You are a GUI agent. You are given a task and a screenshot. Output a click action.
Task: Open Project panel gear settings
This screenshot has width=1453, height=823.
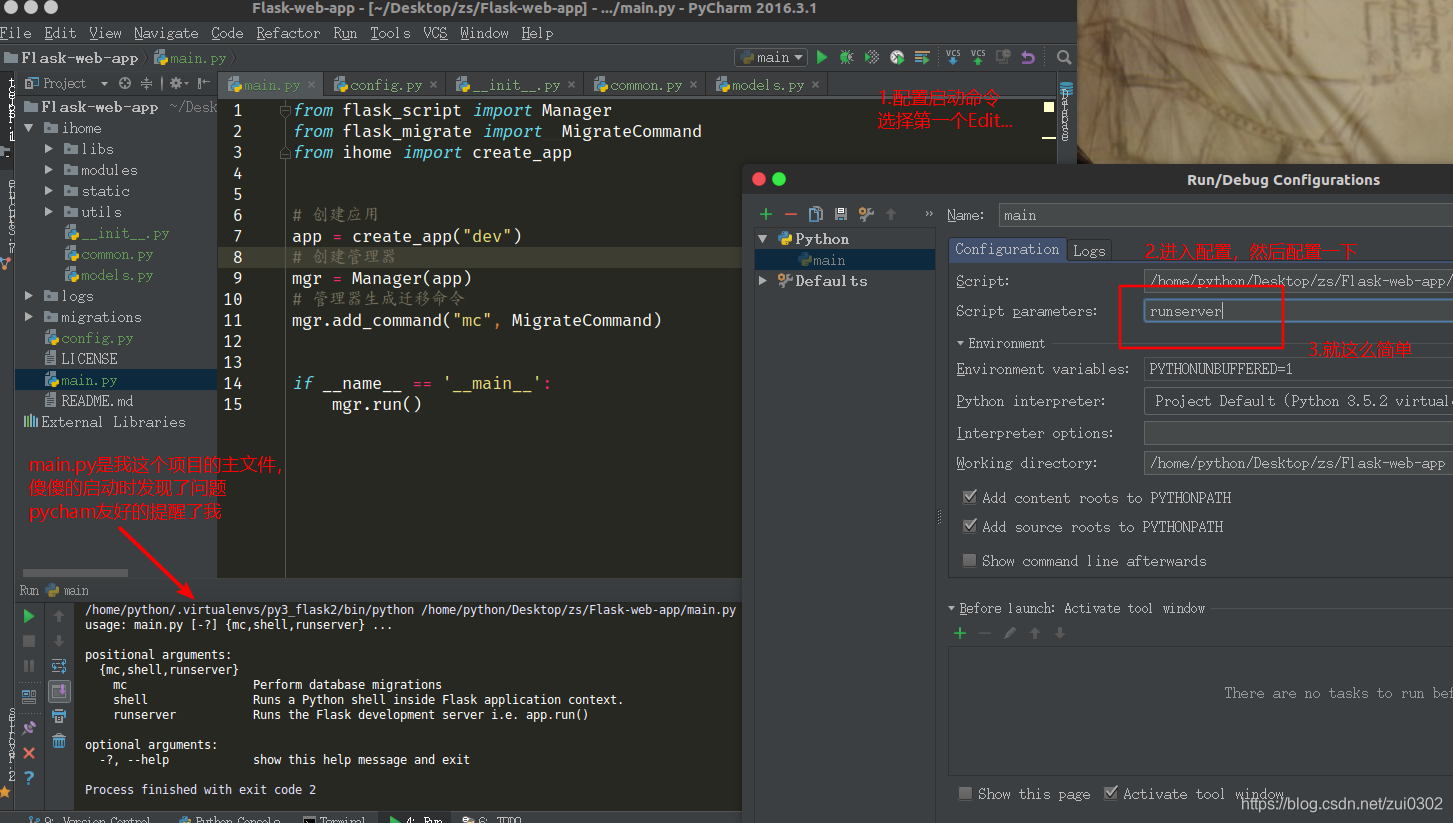tap(179, 84)
